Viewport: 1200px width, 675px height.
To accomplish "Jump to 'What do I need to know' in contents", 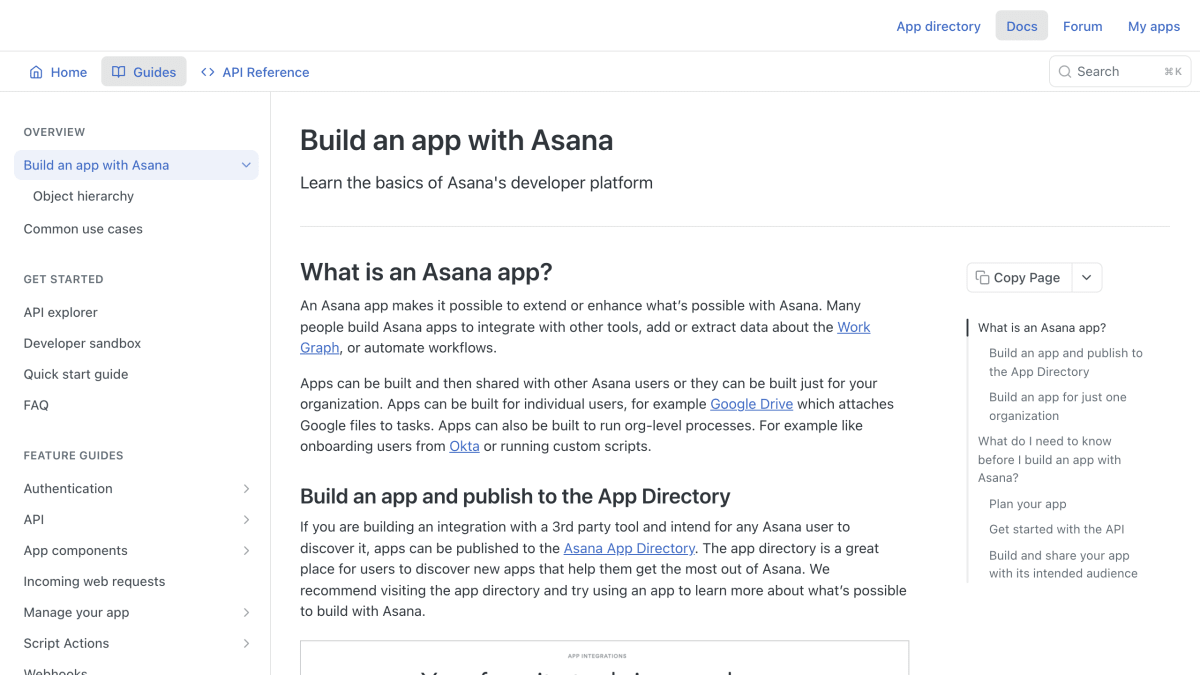I will pyautogui.click(x=1050, y=459).
